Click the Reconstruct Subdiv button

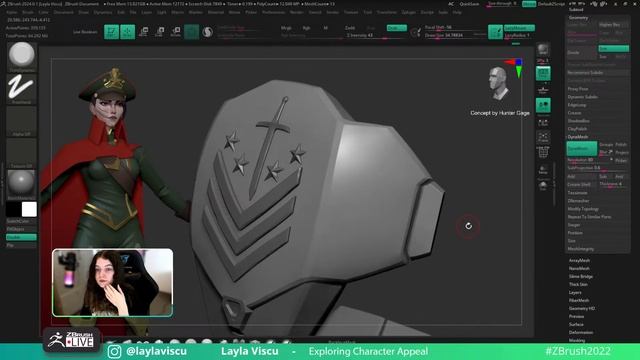click(598, 73)
